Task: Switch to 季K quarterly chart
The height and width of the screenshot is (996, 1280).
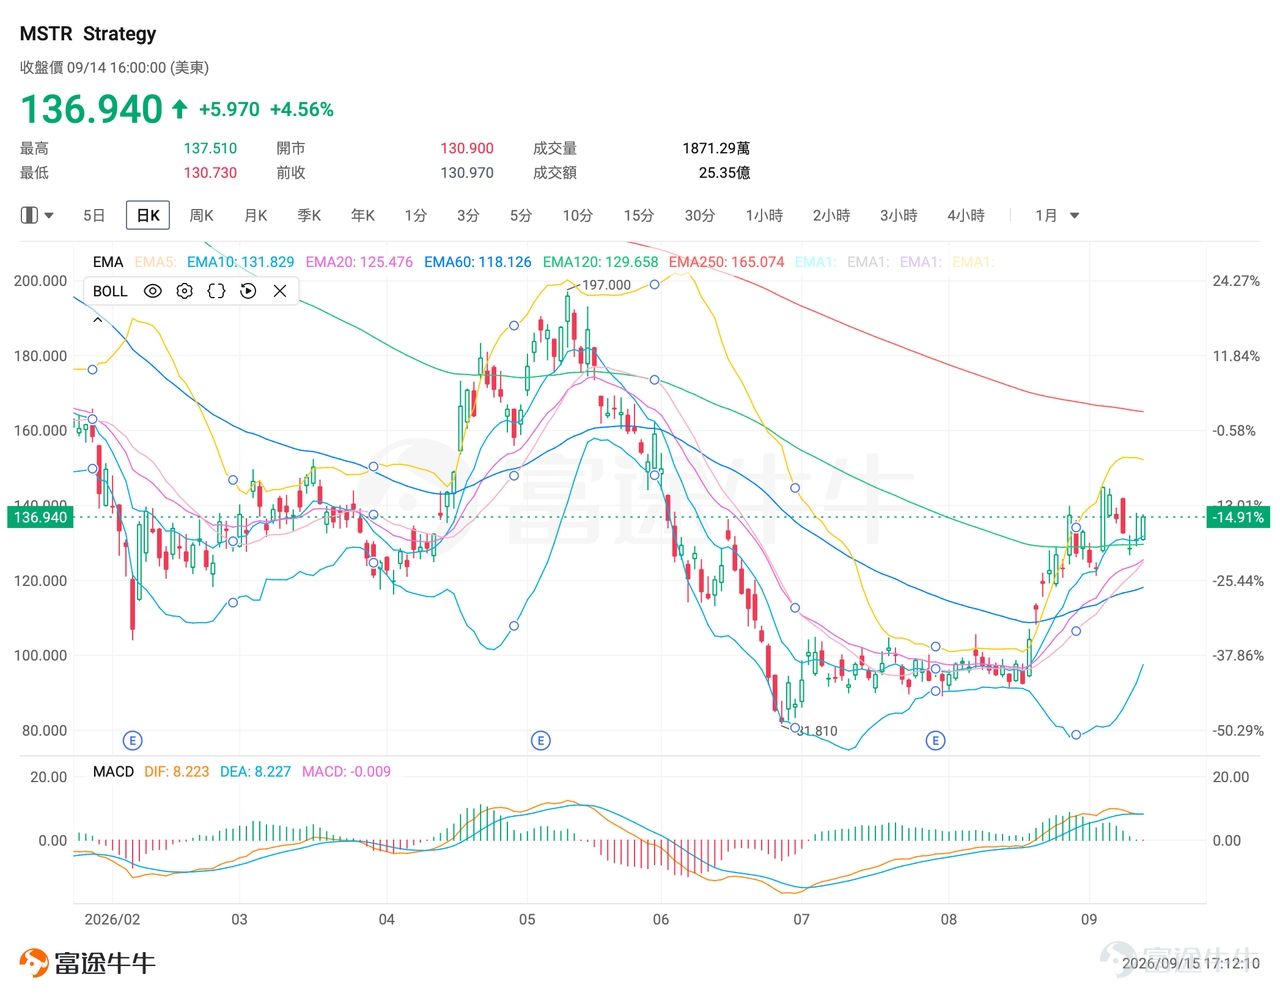Action: (x=309, y=215)
